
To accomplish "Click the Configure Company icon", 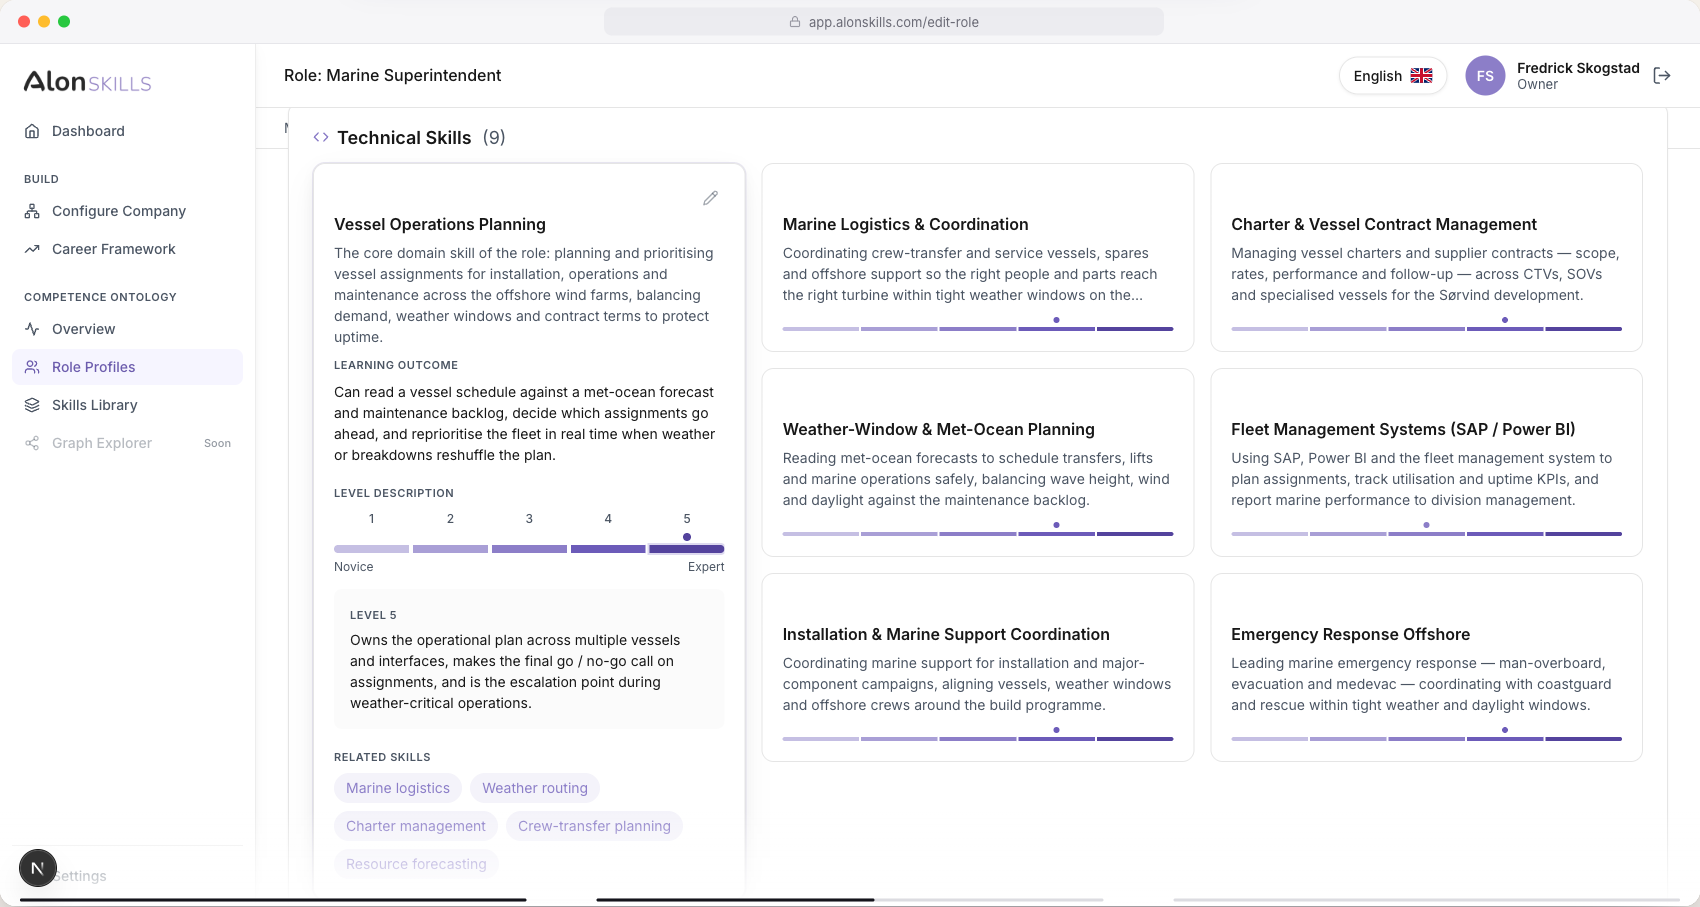I will tap(32, 211).
